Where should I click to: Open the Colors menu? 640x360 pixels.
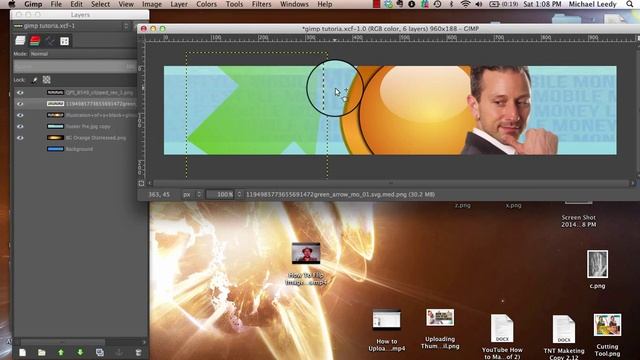(207, 4)
